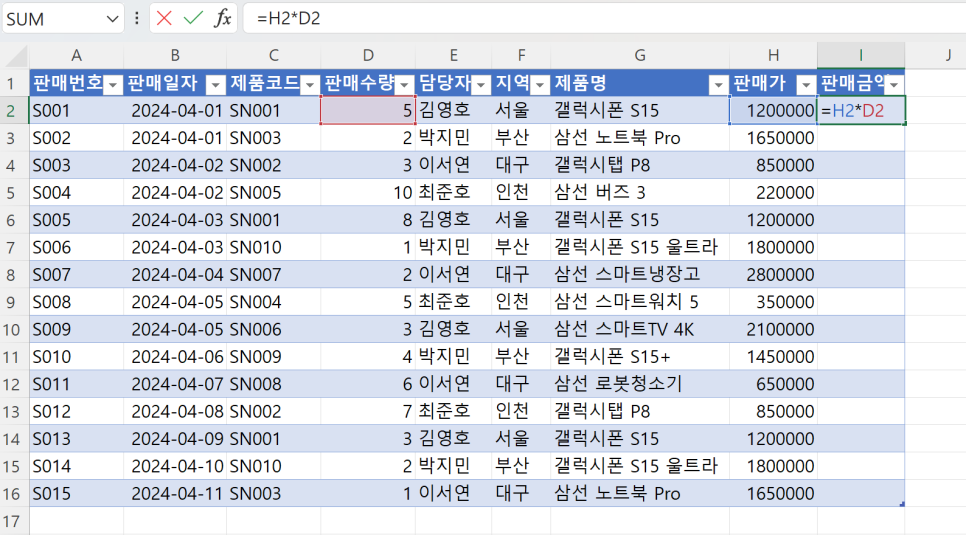Click cell containing S001
The width and height of the screenshot is (966, 535).
click(x=76, y=110)
